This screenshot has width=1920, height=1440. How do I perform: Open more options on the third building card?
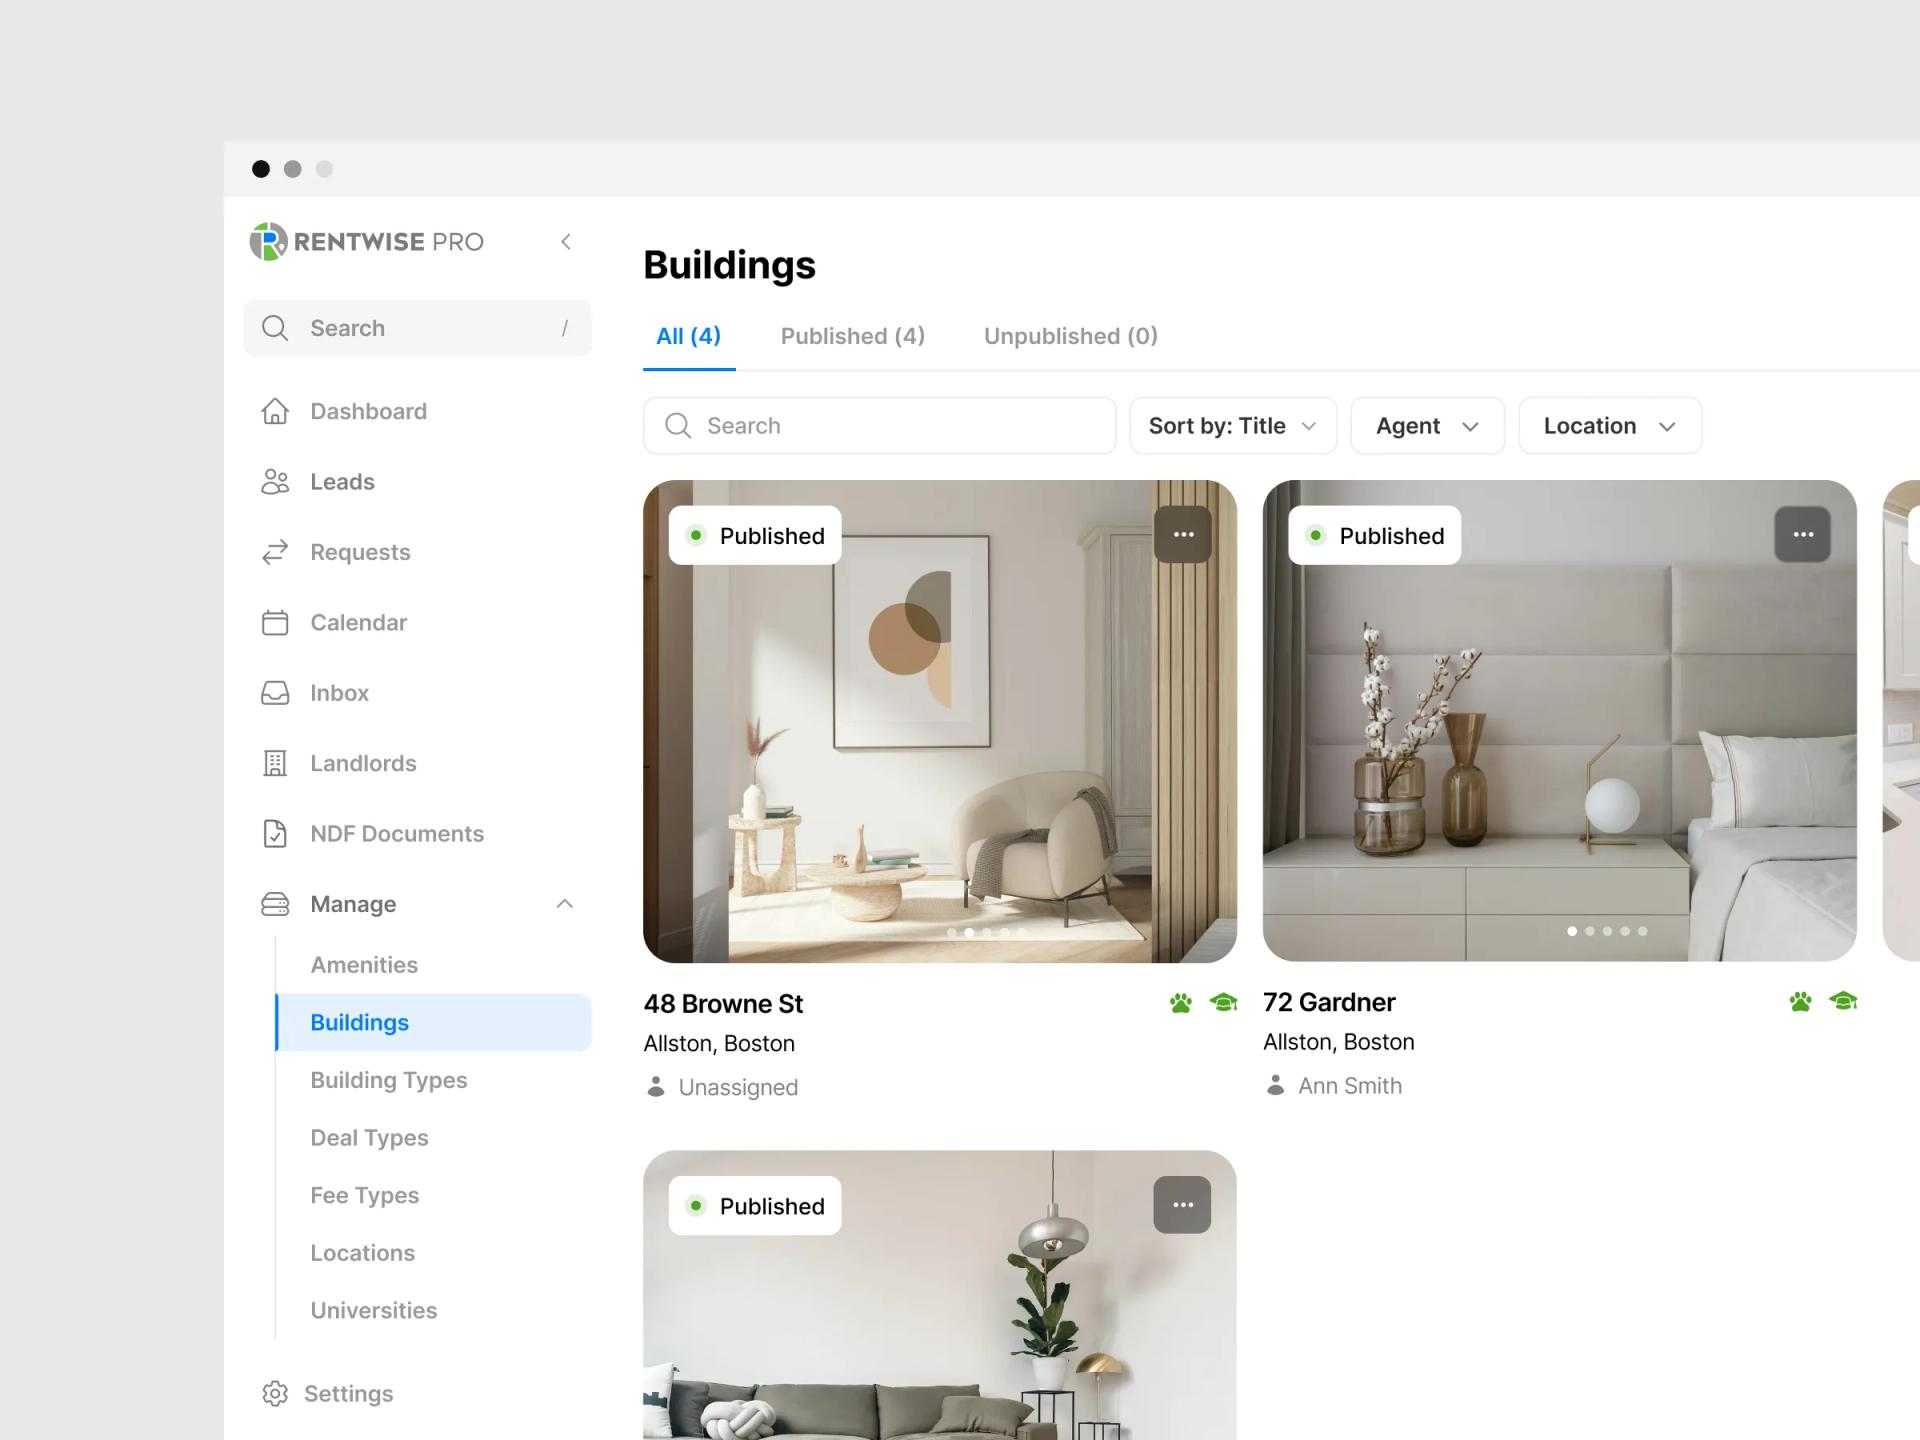[x=1183, y=1205]
